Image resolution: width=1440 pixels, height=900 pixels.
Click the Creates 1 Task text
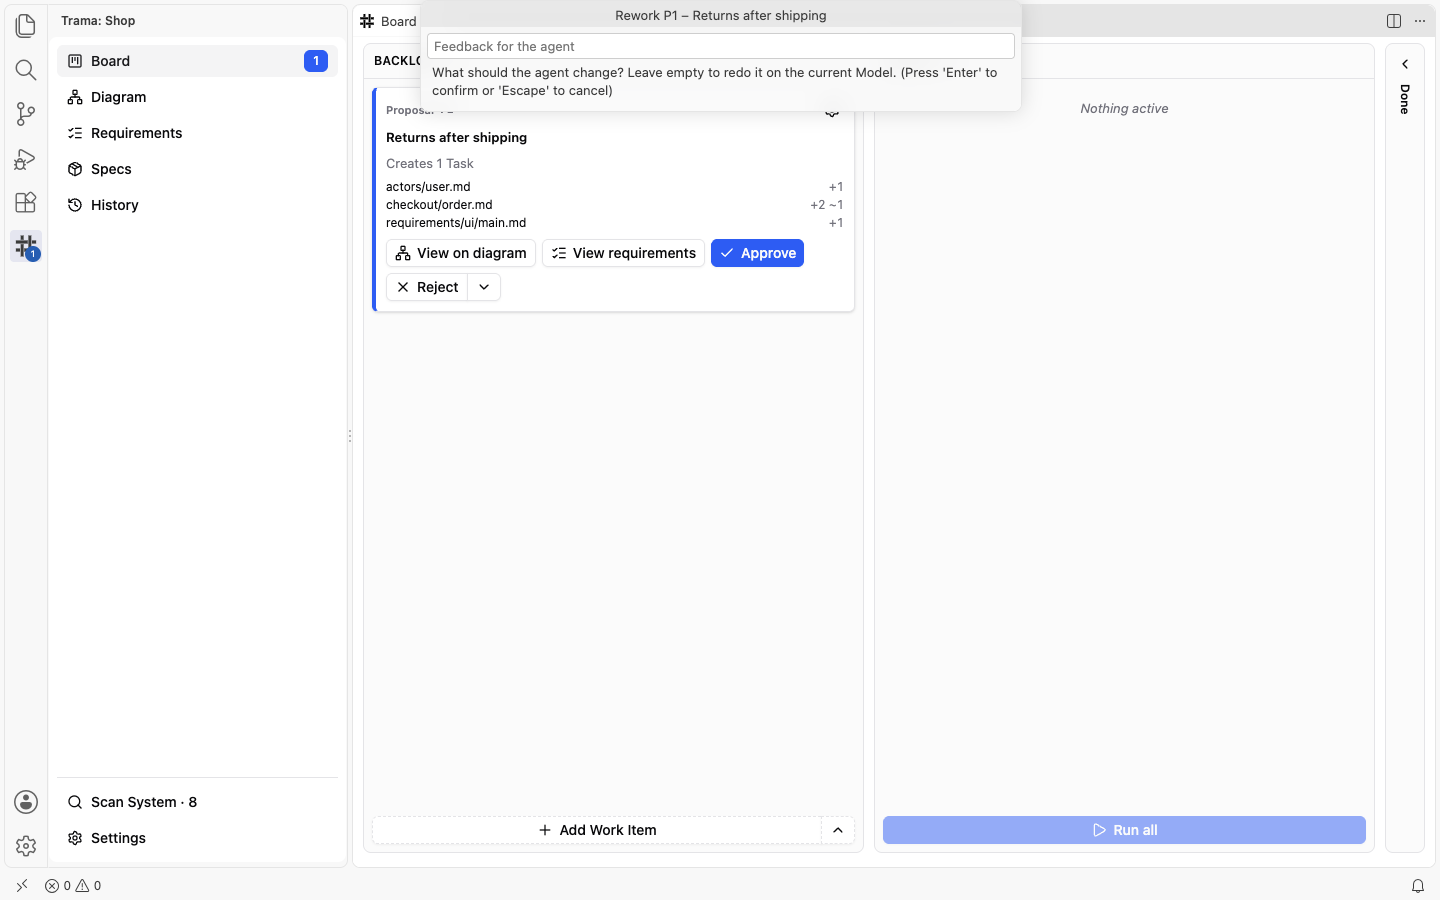tap(430, 164)
